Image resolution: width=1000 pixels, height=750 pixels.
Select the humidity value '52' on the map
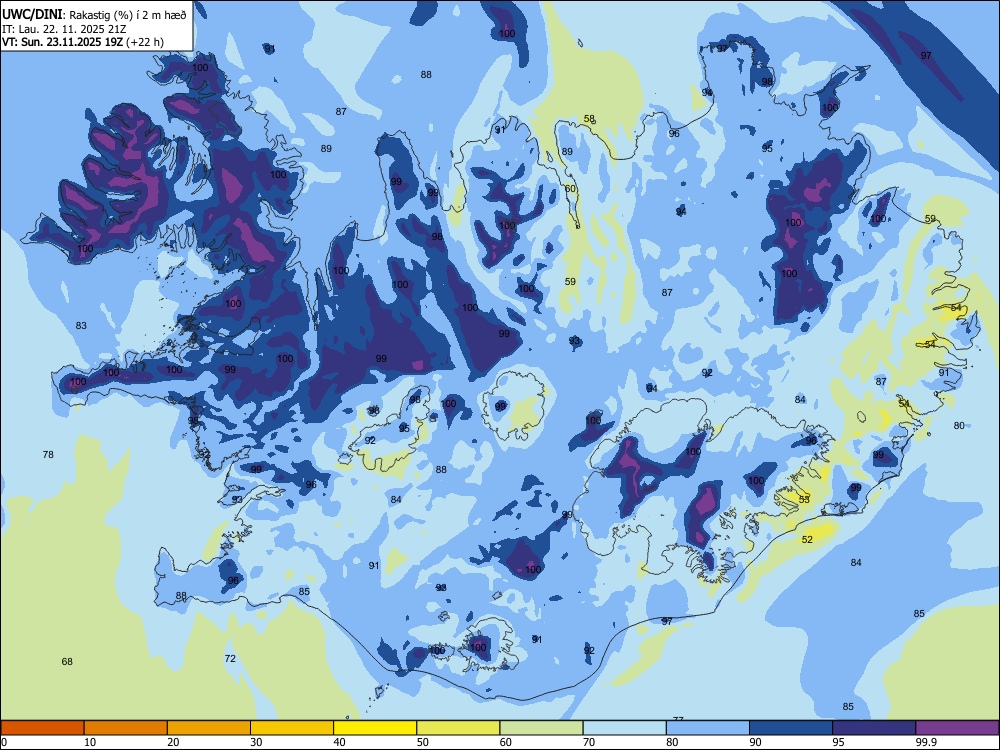tap(807, 540)
